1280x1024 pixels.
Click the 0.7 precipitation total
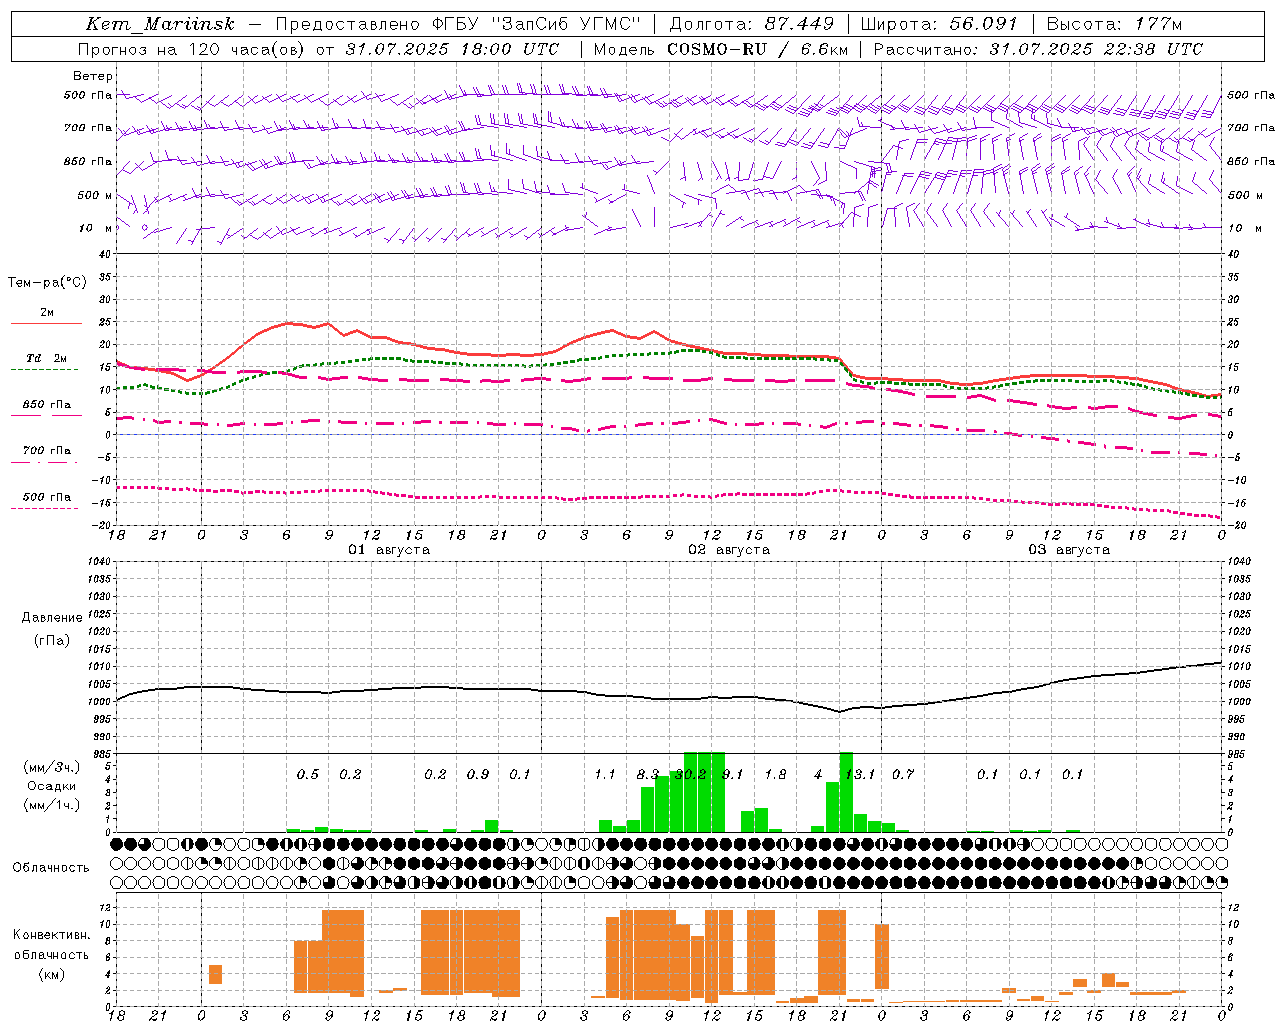coord(903,775)
